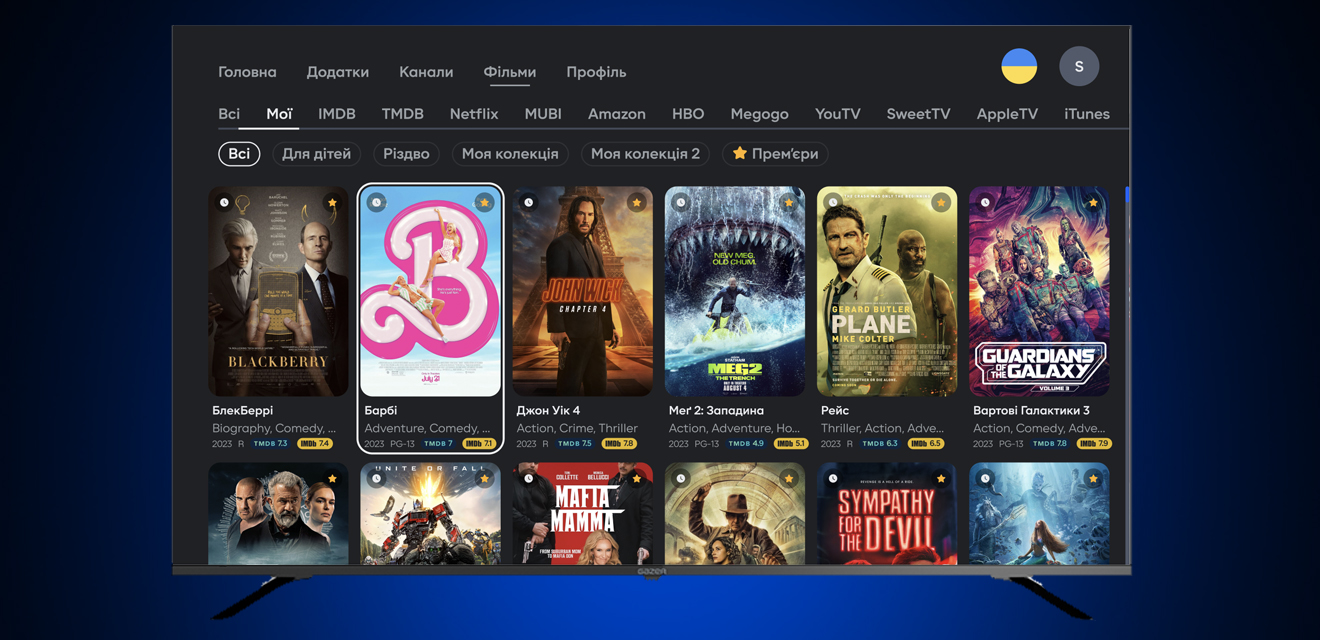Click the clock icon on the Plane poster
The image size is (1320, 640).
click(x=833, y=203)
